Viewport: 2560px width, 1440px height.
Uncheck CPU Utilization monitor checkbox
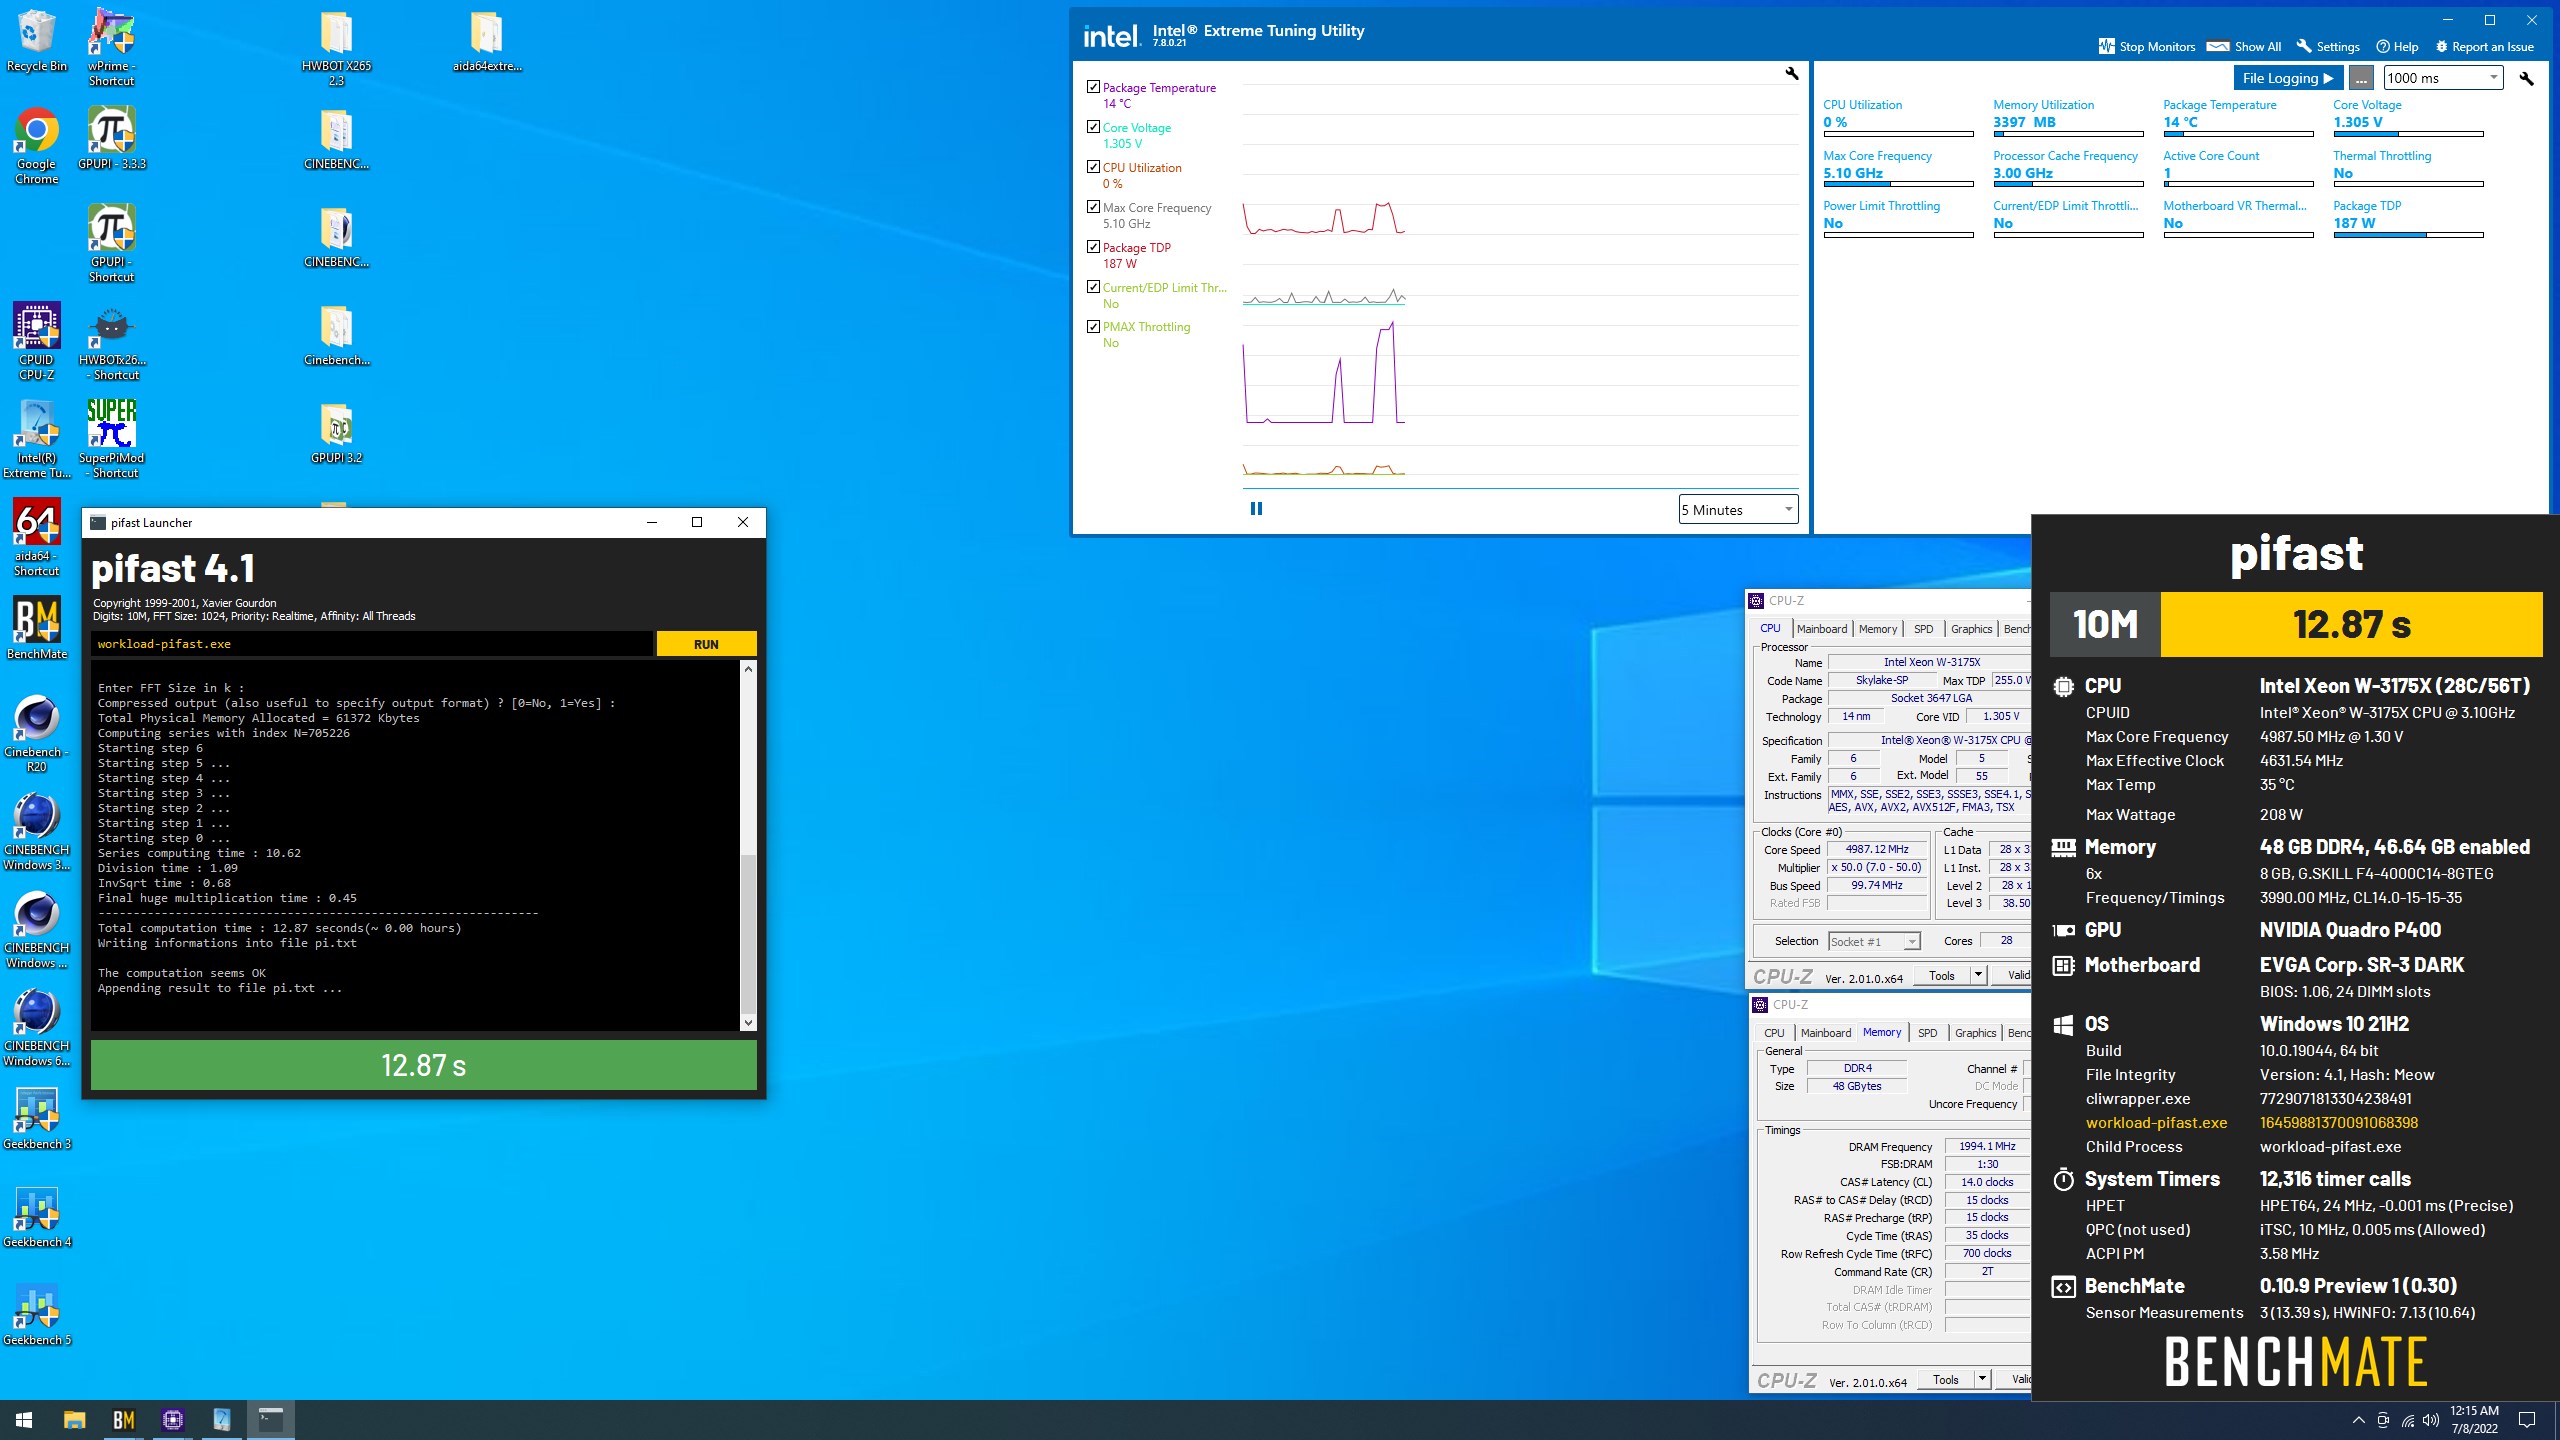click(1093, 167)
